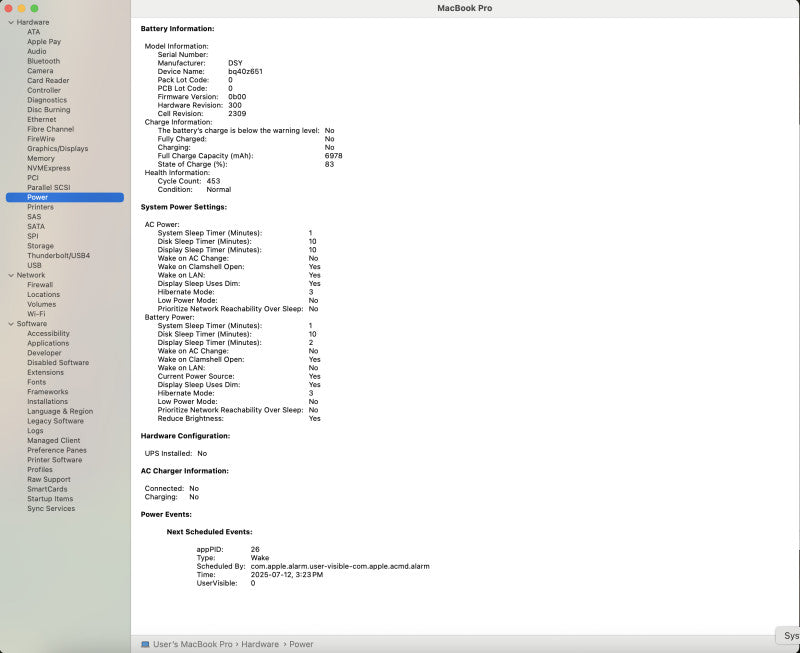Click the device name bq40z651

pyautogui.click(x=245, y=71)
